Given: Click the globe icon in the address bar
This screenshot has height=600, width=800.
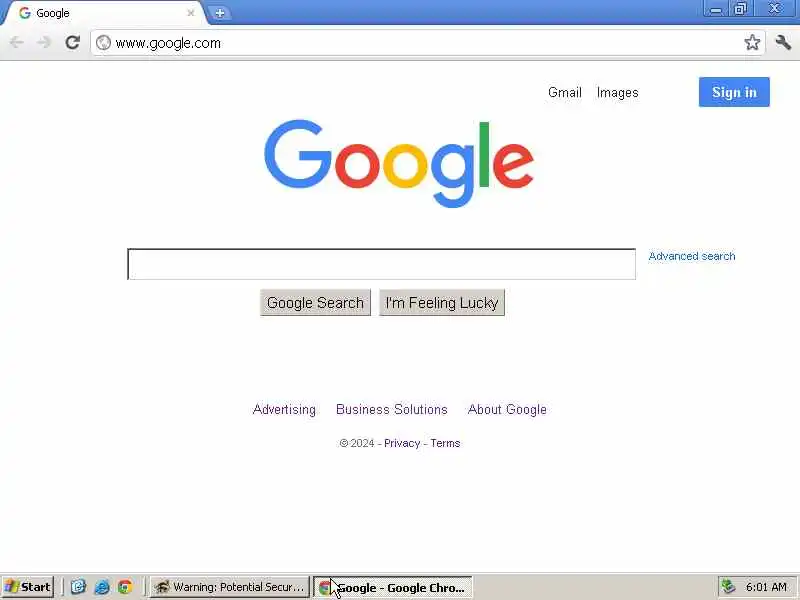Looking at the screenshot, I should click(x=104, y=43).
